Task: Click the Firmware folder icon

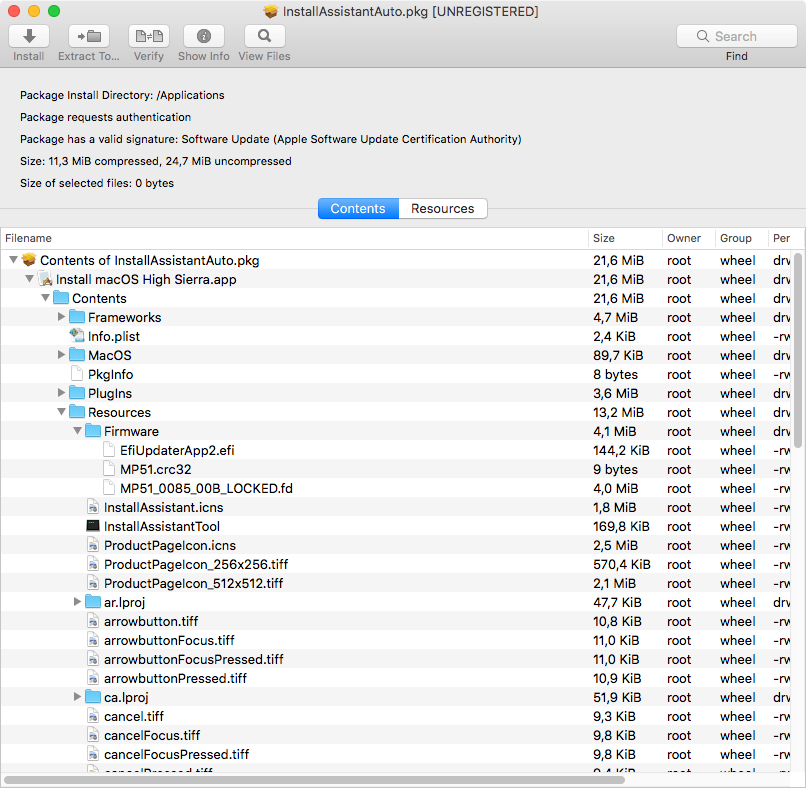Action: coord(93,431)
